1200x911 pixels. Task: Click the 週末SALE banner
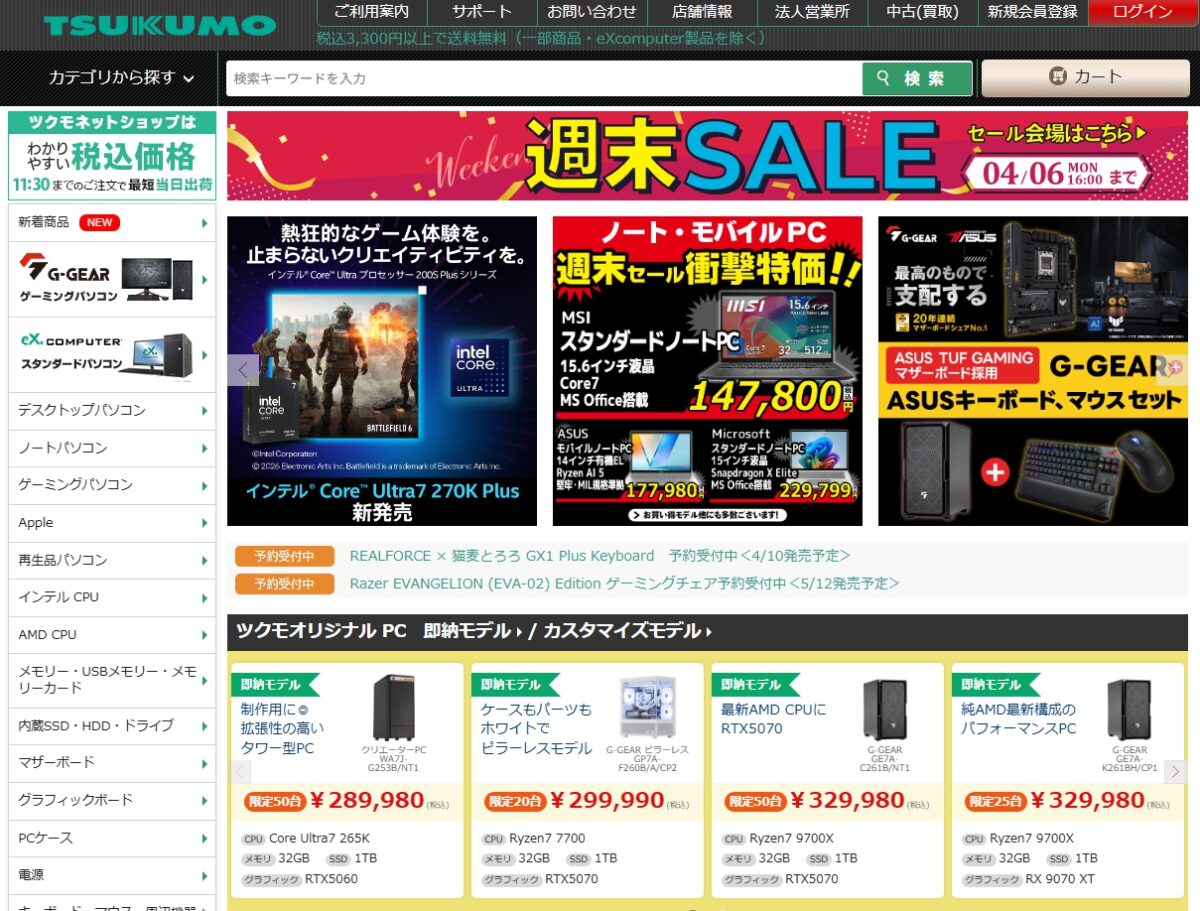(x=706, y=156)
